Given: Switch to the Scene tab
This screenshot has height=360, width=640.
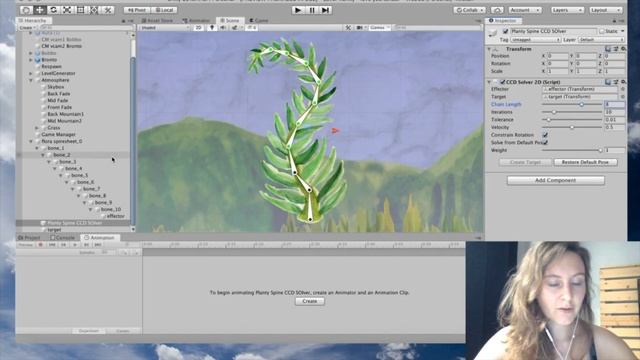Looking at the screenshot, I should [230, 20].
